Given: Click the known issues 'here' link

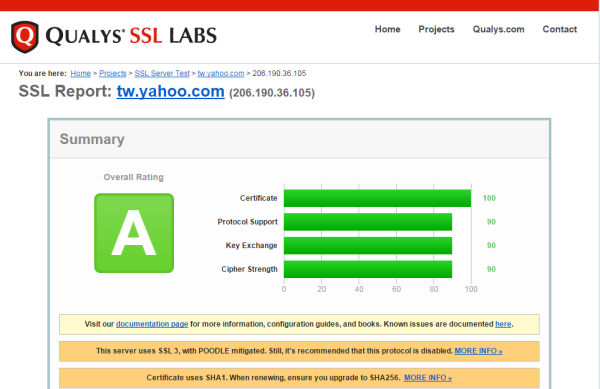Looking at the screenshot, I should tap(503, 324).
